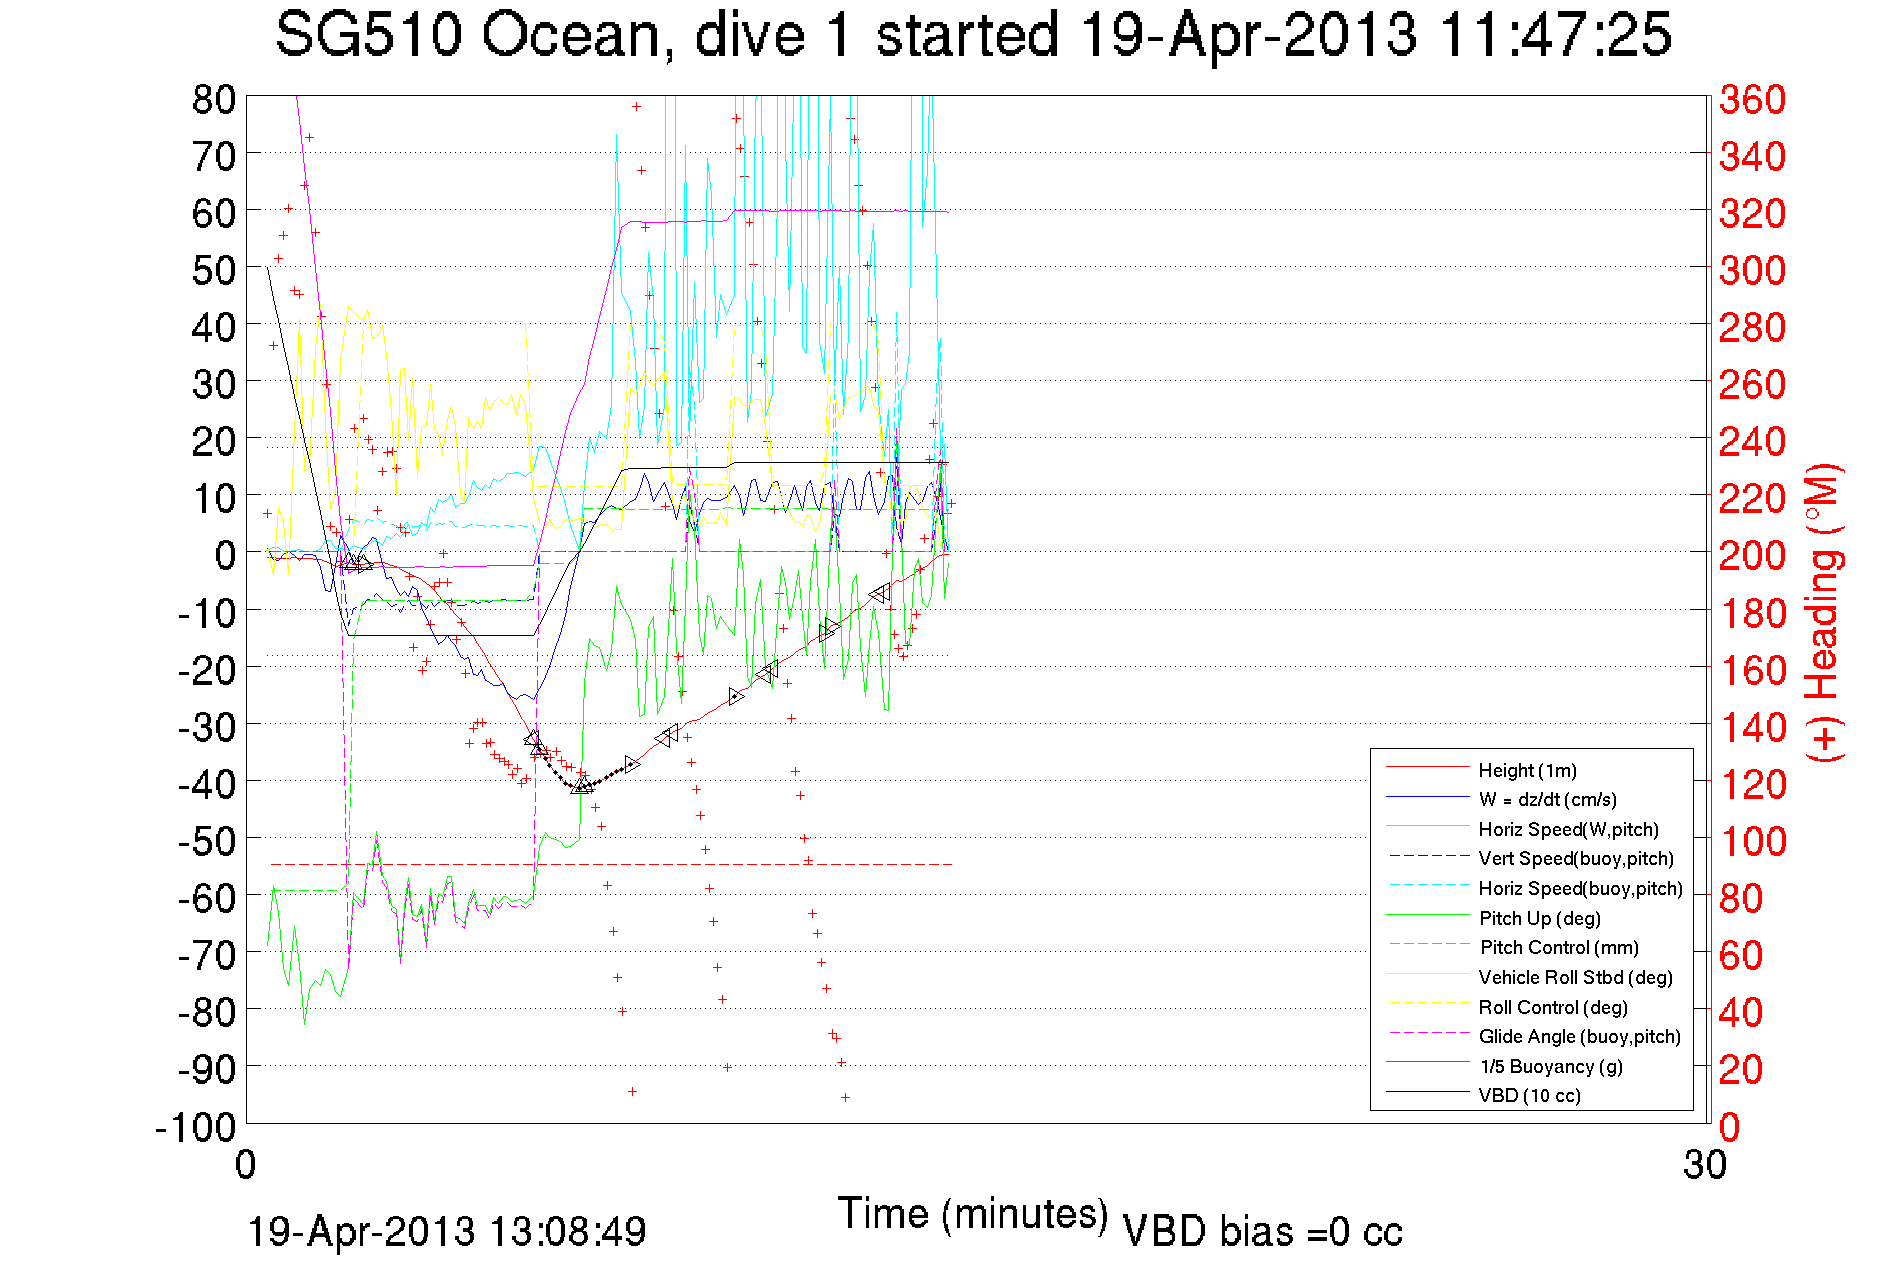Select the "Pitch Up (deg)" legend entry
The image size is (1891, 1262).
[x=1539, y=918]
